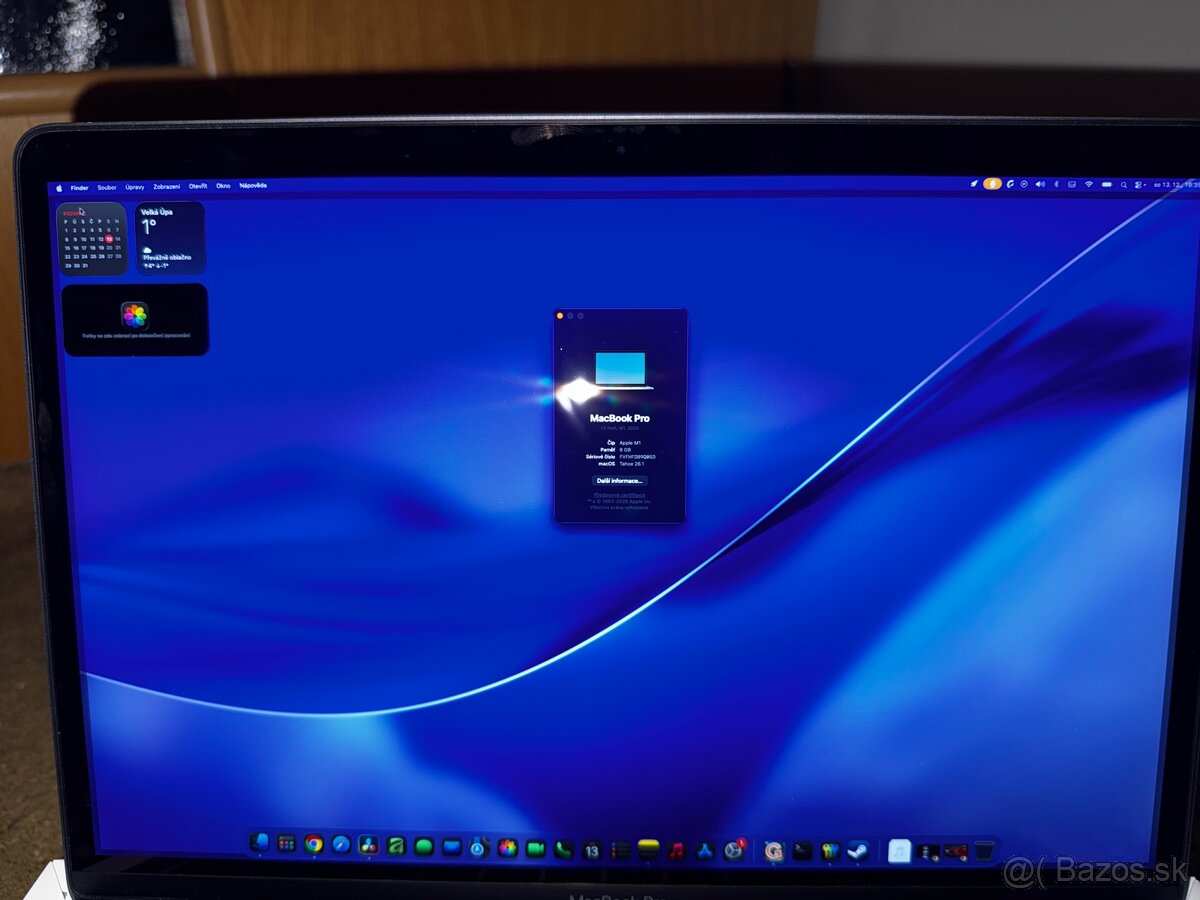The image size is (1200, 900).
Task: Open Notes from the Dock
Action: coord(649,850)
